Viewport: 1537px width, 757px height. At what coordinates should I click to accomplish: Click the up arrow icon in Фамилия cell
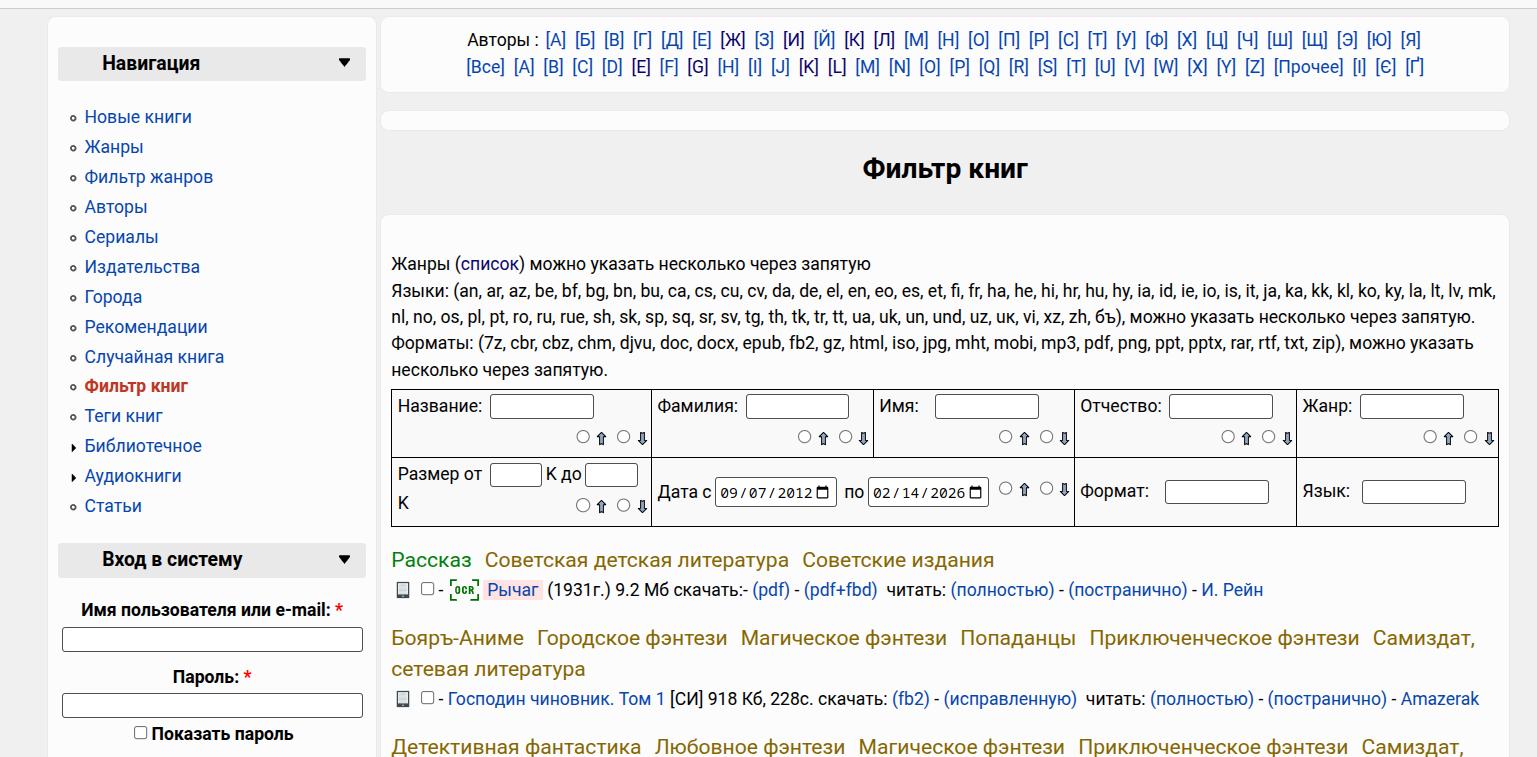click(x=824, y=438)
